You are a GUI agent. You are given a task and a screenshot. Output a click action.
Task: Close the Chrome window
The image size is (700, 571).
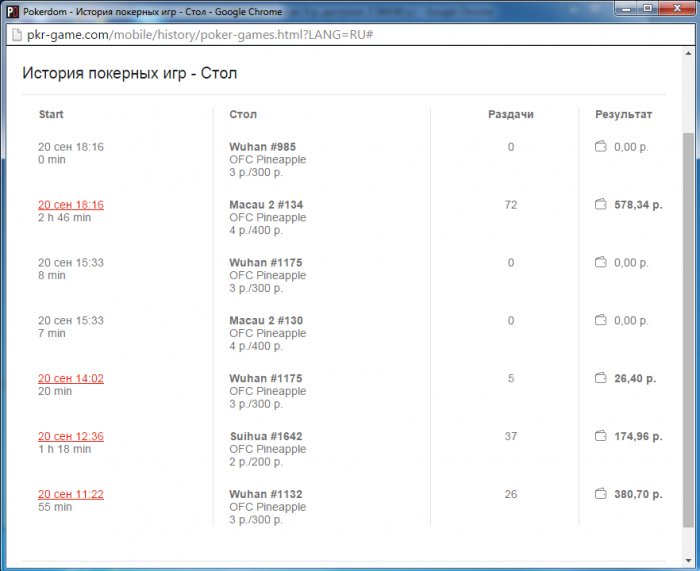click(677, 8)
